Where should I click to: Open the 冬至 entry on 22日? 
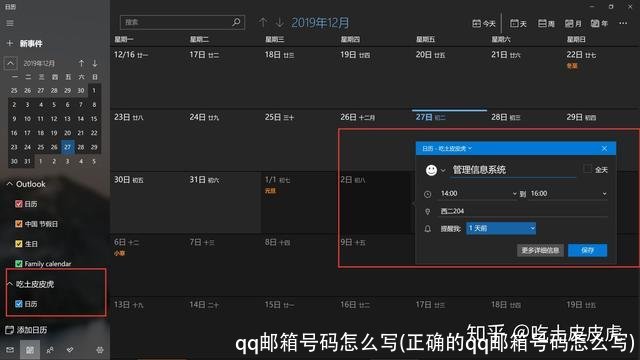(572, 66)
